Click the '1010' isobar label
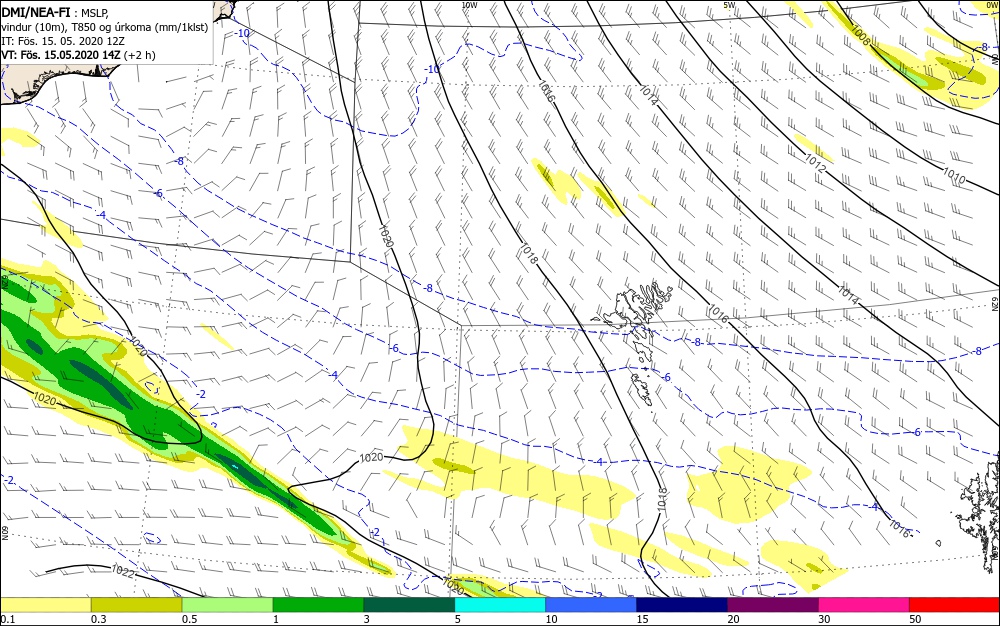 (954, 176)
